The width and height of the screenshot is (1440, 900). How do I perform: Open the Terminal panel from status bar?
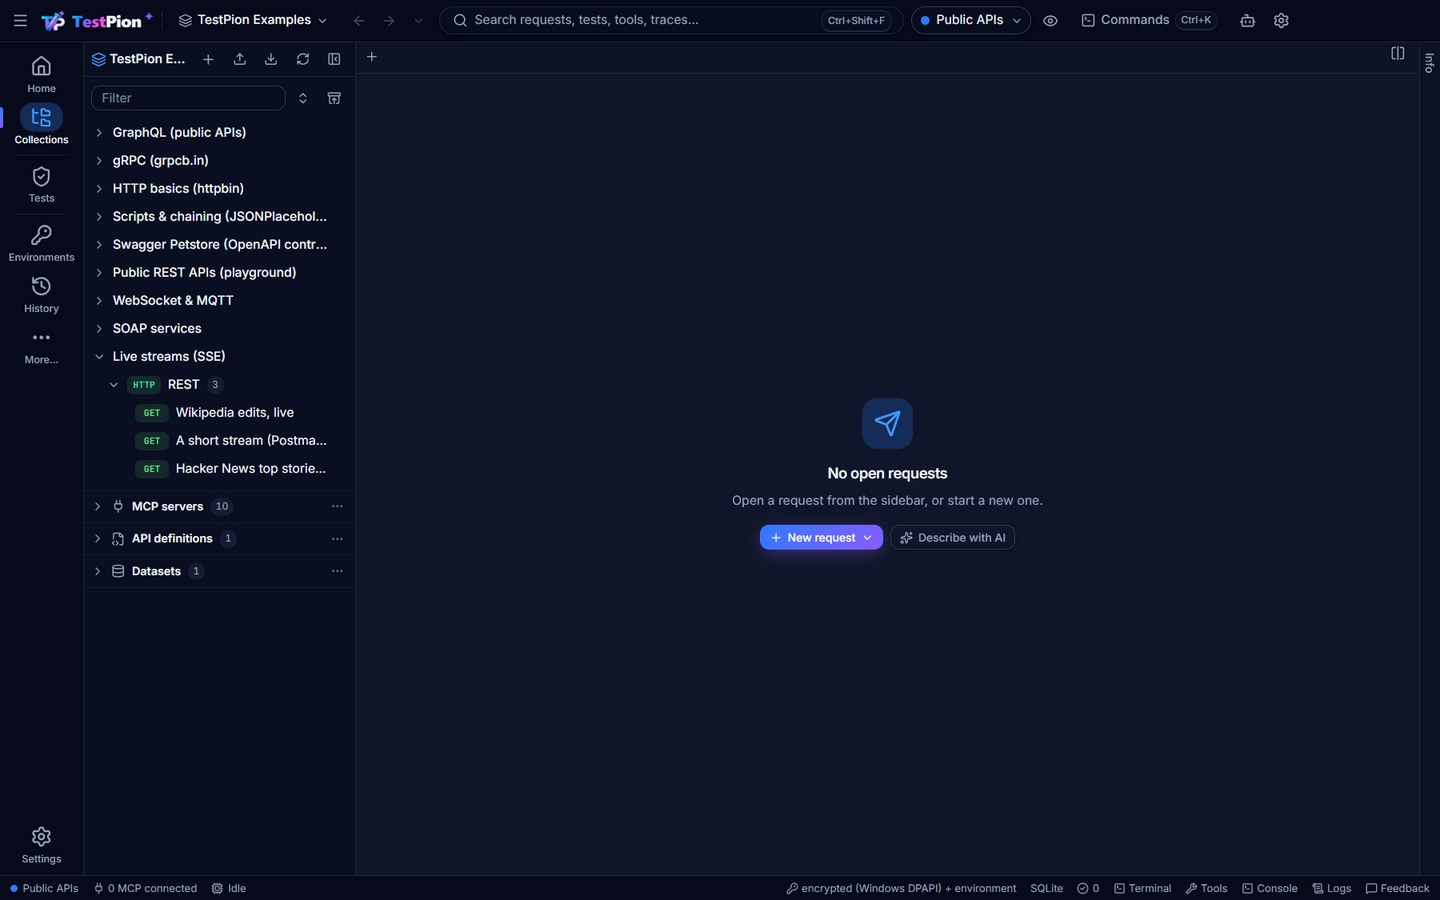coord(1143,888)
